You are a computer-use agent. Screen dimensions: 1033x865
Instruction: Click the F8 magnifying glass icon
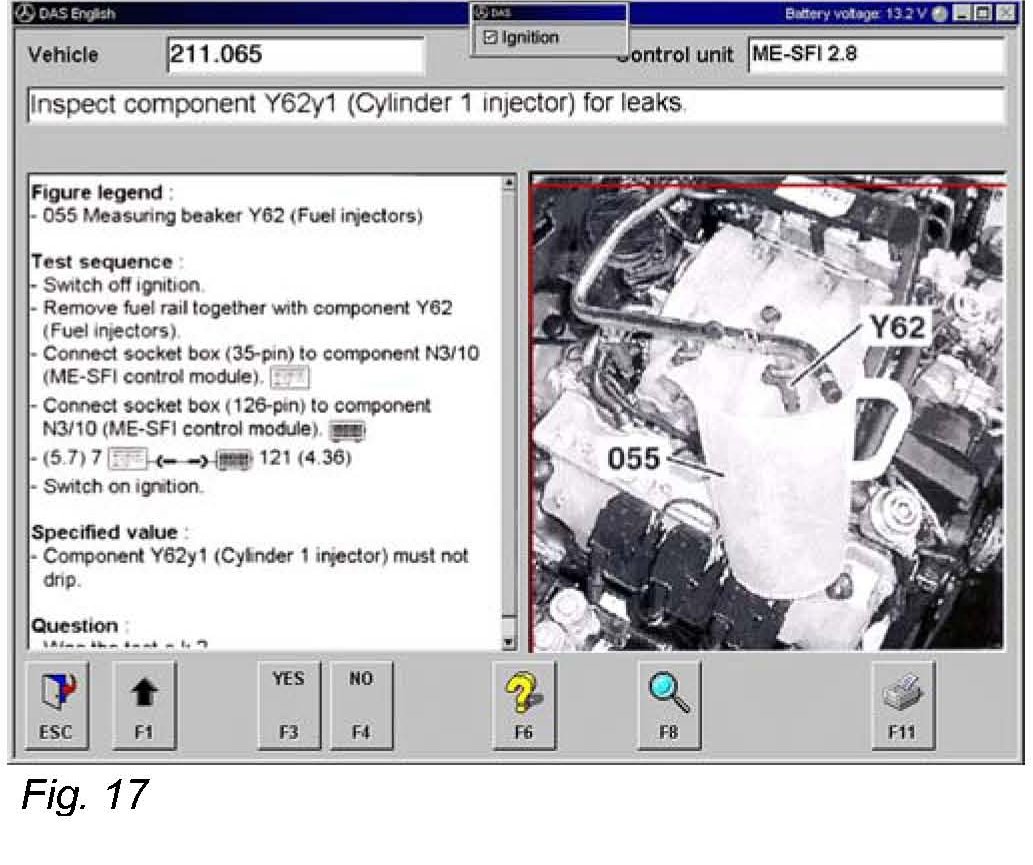tap(669, 704)
